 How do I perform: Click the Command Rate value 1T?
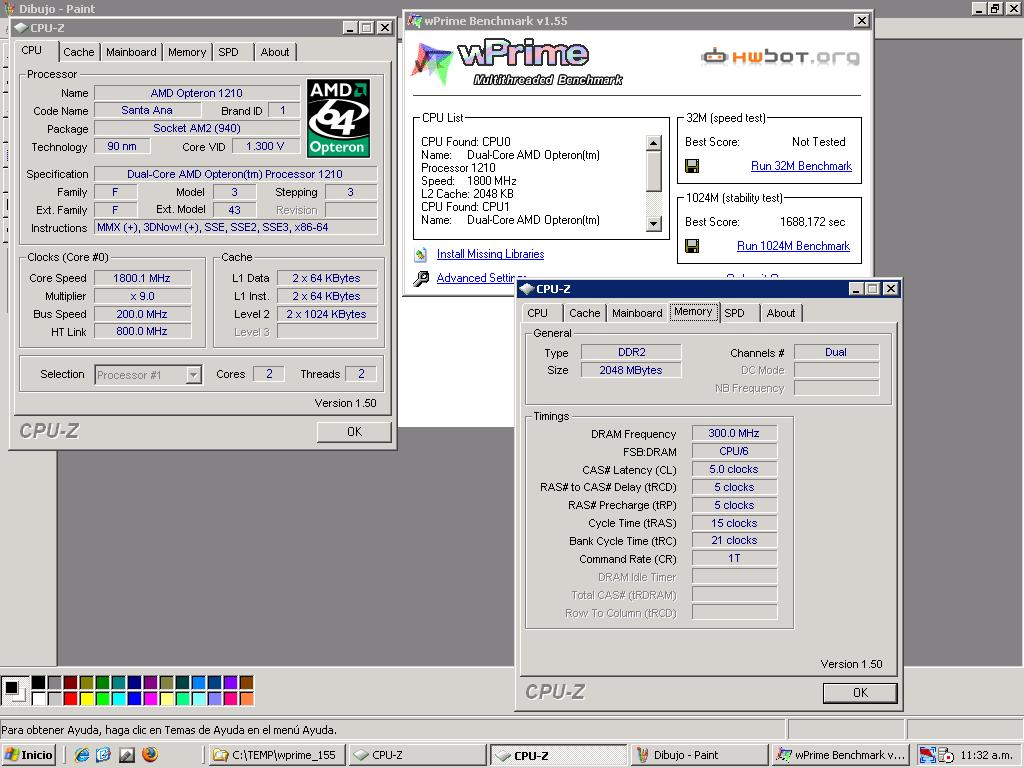point(734,558)
